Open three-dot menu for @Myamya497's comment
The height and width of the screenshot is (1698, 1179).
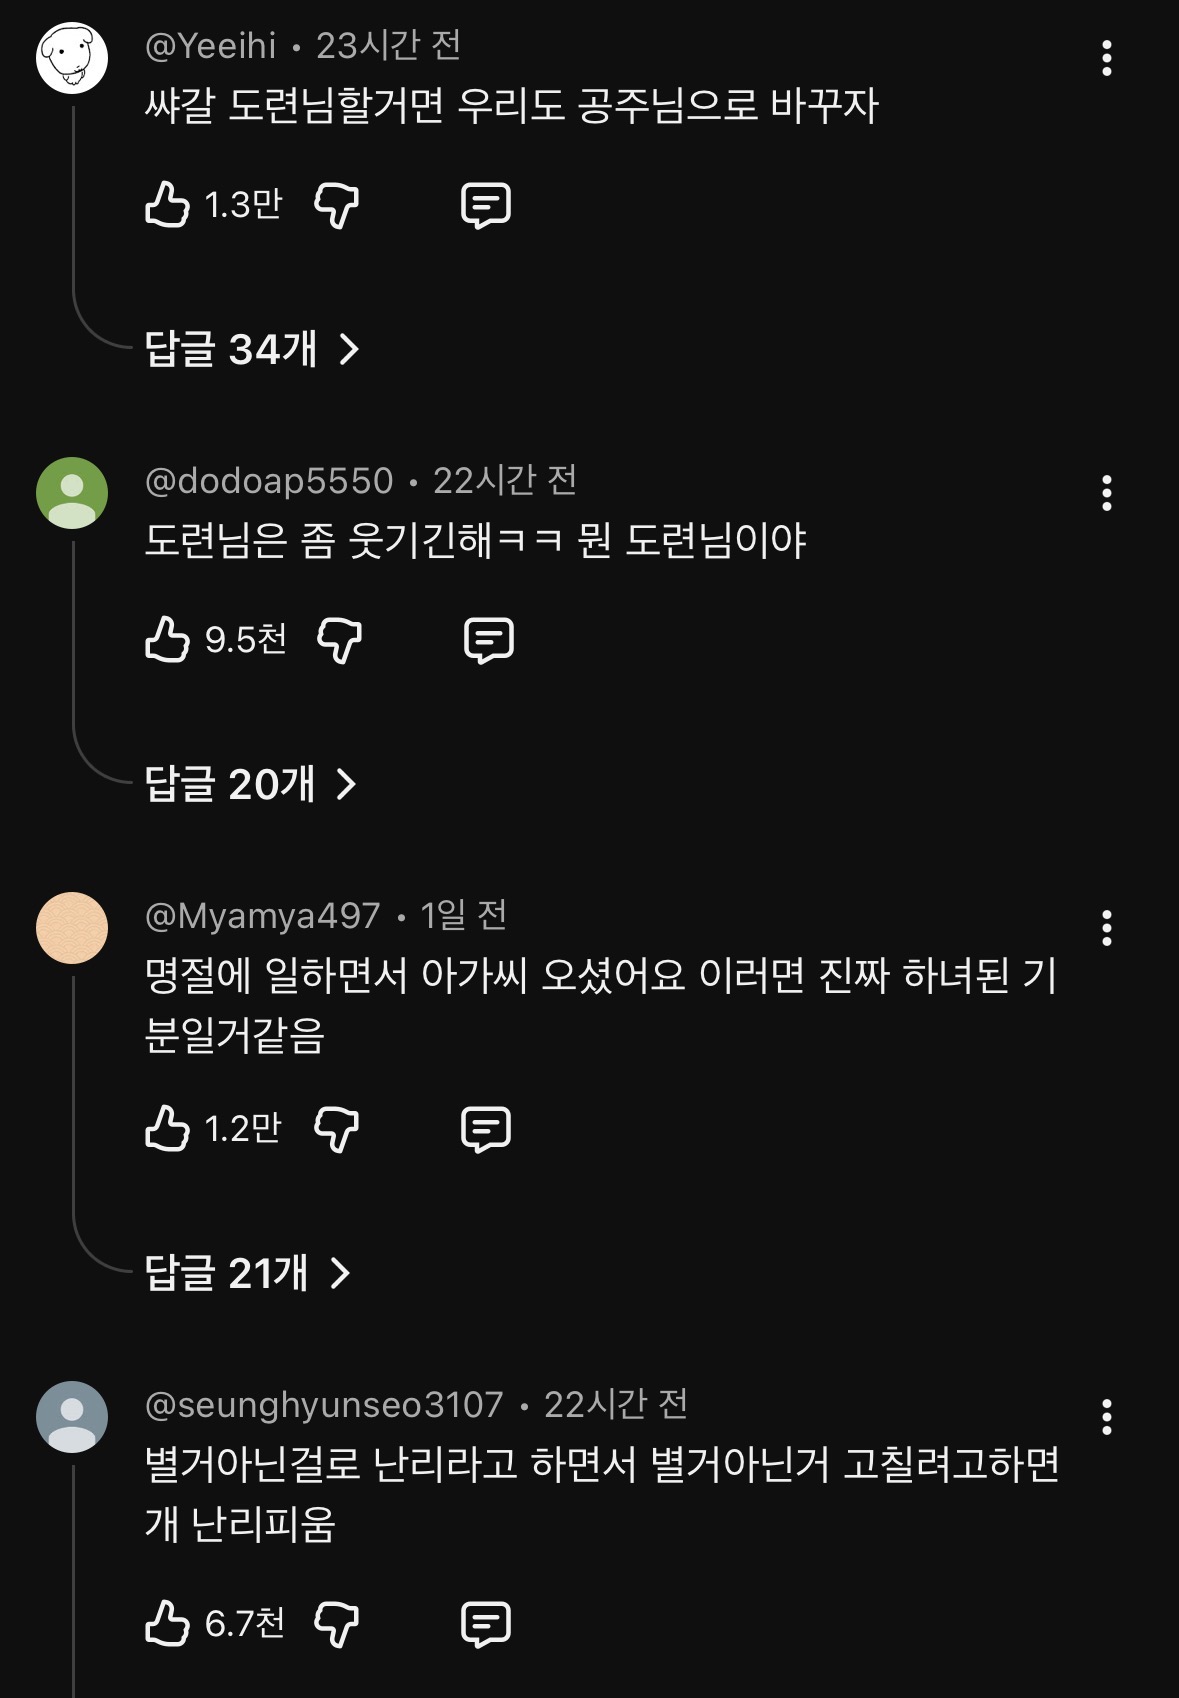click(1106, 928)
